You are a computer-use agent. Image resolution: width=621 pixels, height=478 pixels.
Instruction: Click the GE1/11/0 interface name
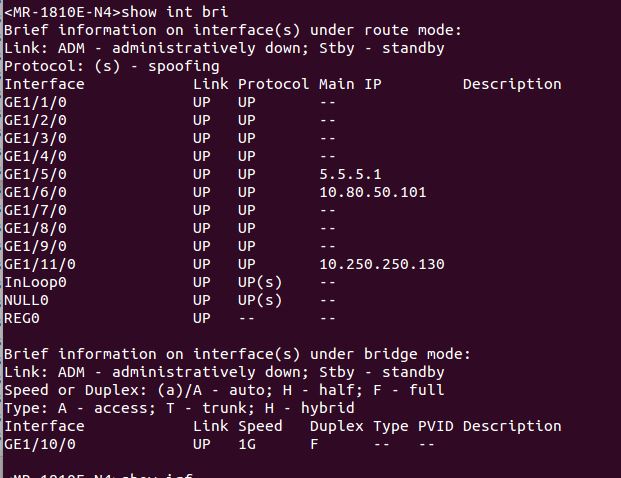[x=40, y=264]
